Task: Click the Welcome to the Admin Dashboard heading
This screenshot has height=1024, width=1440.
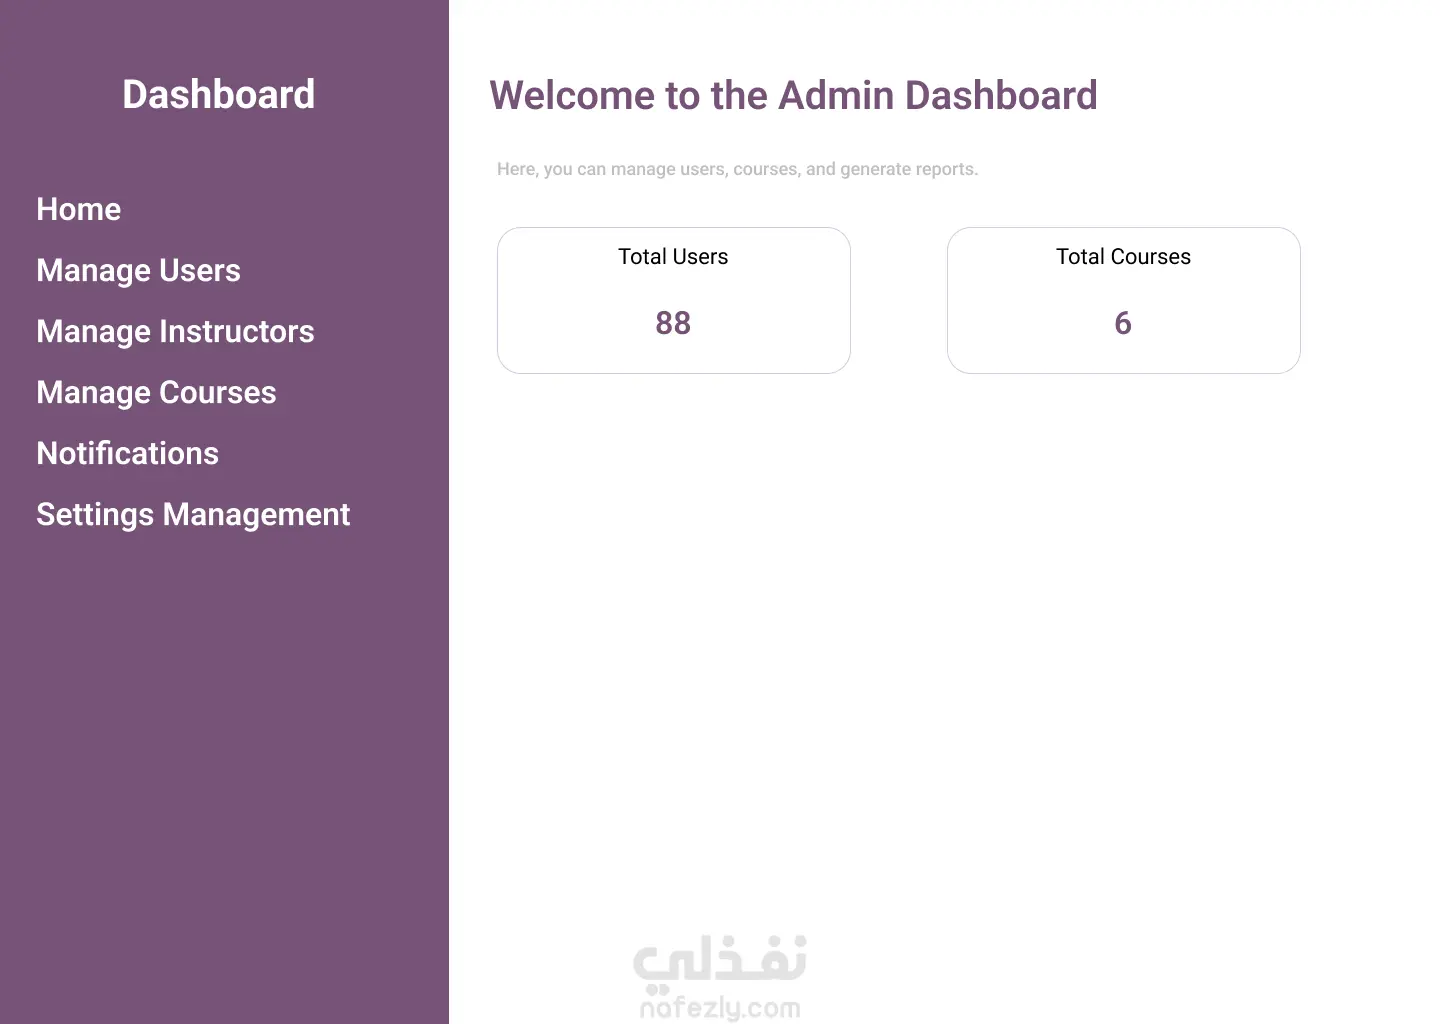Action: [x=792, y=96]
